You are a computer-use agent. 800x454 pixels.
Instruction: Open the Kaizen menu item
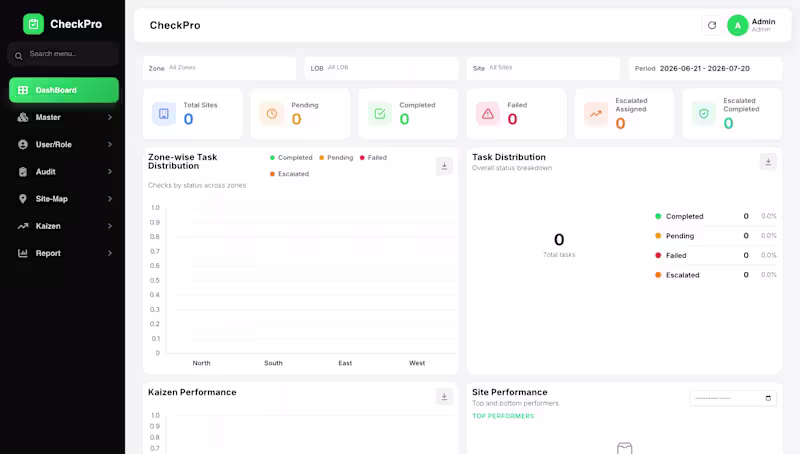point(64,226)
